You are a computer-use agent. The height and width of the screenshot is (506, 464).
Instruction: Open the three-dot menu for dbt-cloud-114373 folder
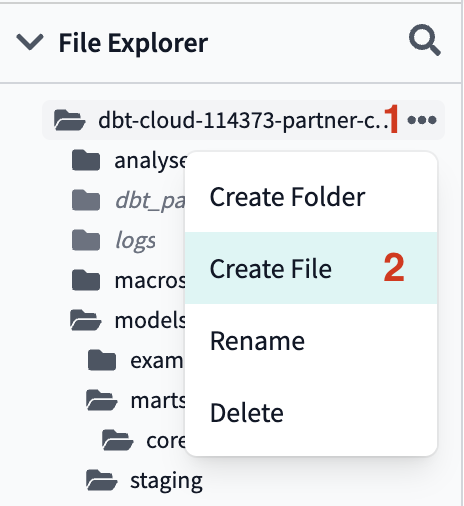(422, 120)
